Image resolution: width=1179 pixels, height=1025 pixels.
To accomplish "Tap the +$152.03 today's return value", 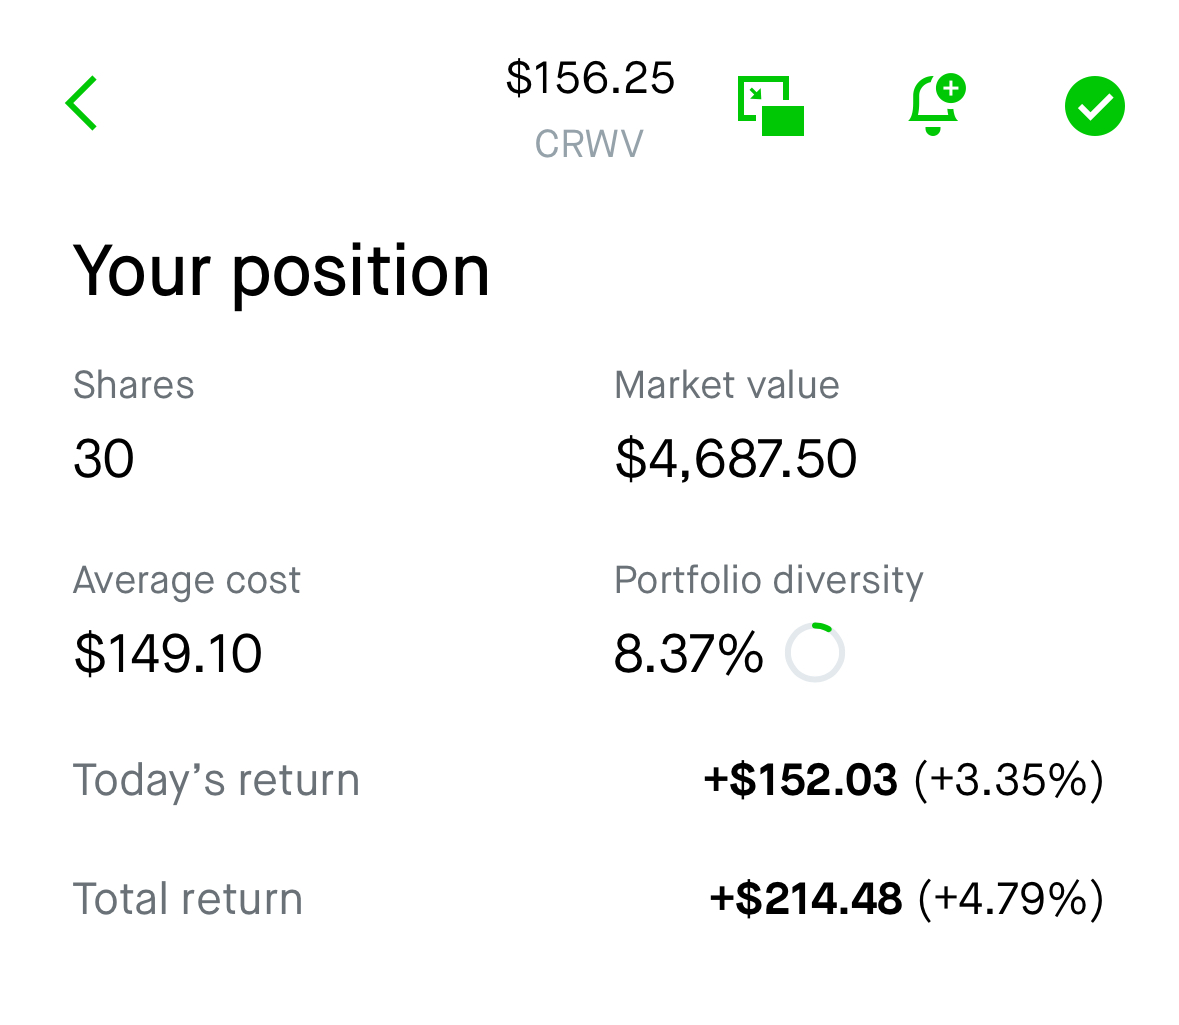I will point(801,779).
